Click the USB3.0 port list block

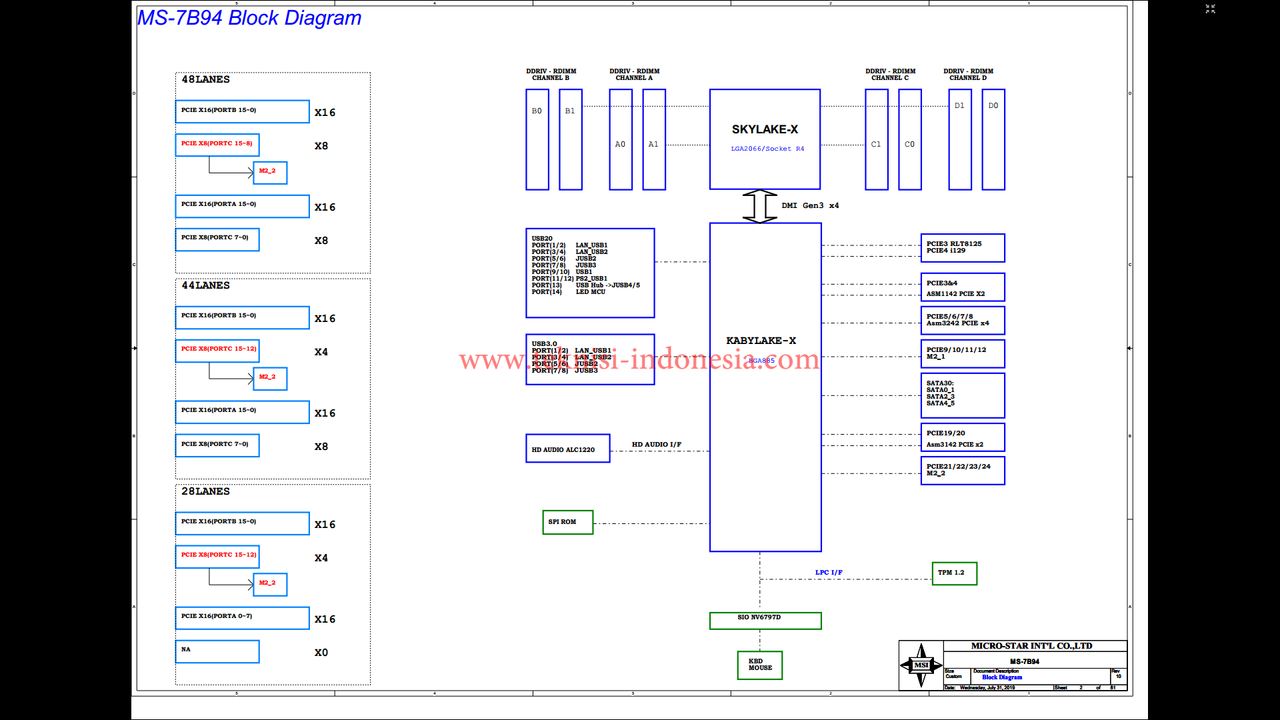tap(590, 359)
